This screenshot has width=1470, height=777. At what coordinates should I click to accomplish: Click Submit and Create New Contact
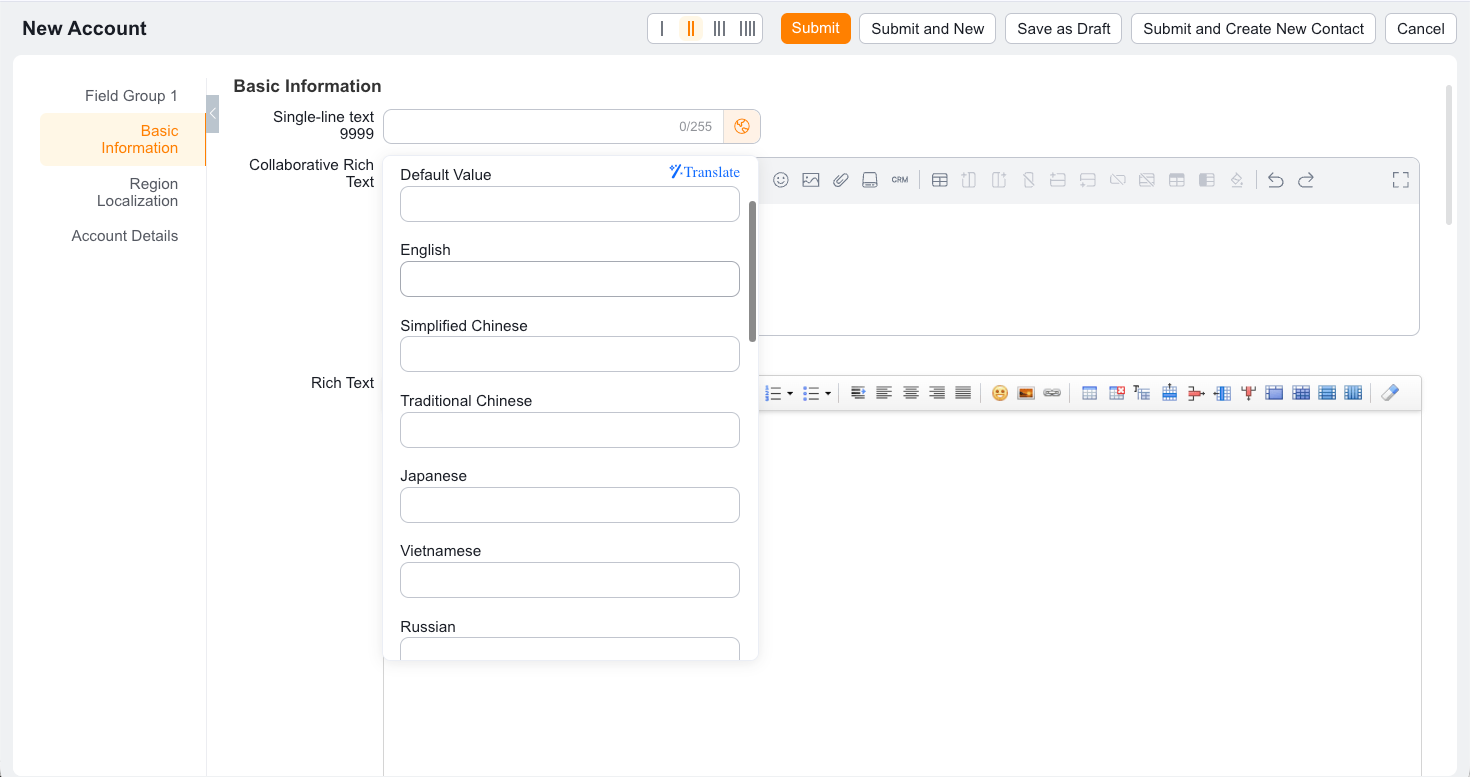point(1253,28)
